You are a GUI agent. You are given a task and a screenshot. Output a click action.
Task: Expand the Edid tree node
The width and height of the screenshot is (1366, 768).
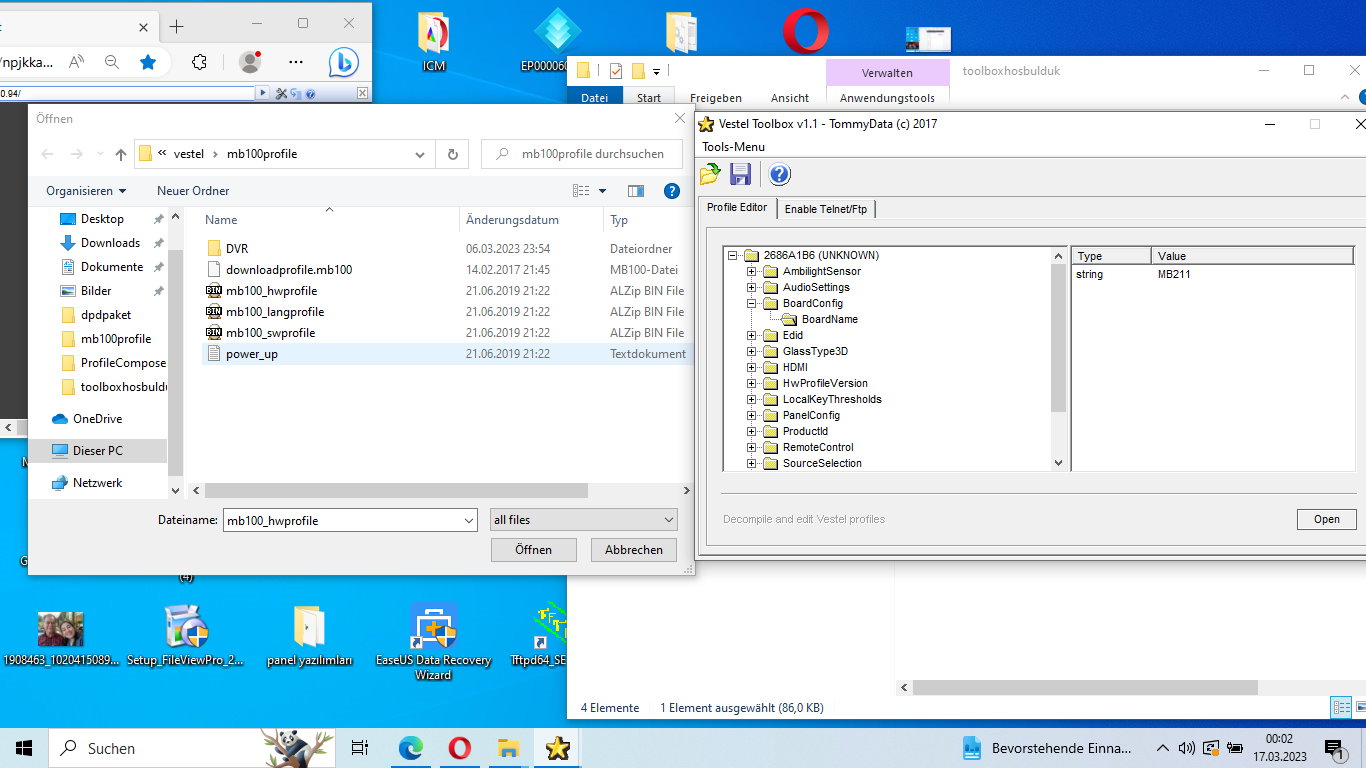coord(751,335)
